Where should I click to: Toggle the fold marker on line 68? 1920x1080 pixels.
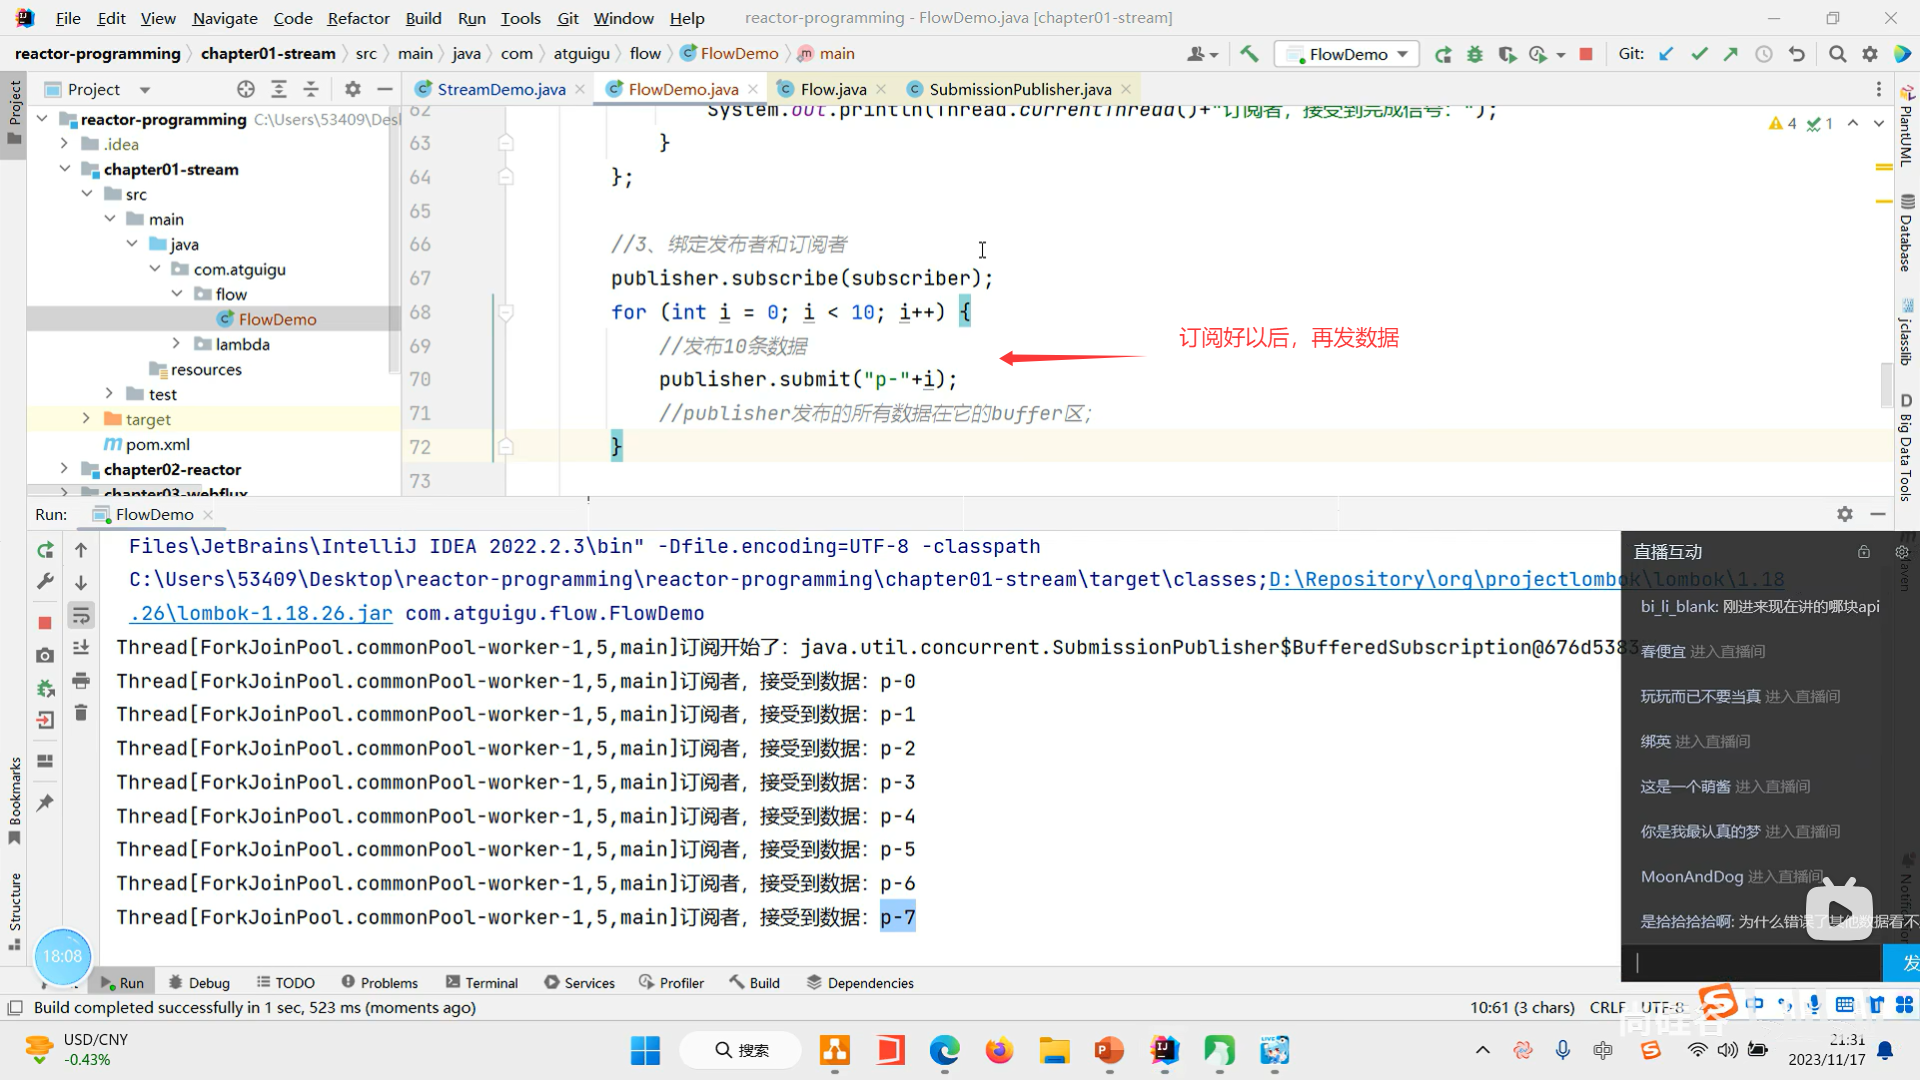click(506, 313)
